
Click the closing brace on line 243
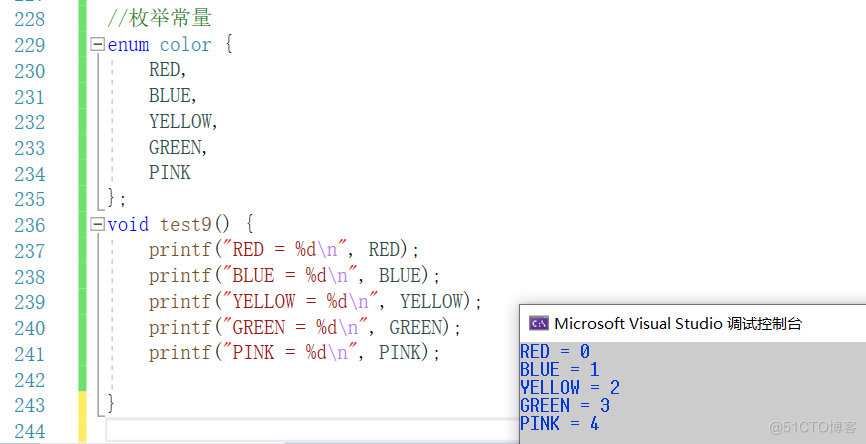coord(111,404)
